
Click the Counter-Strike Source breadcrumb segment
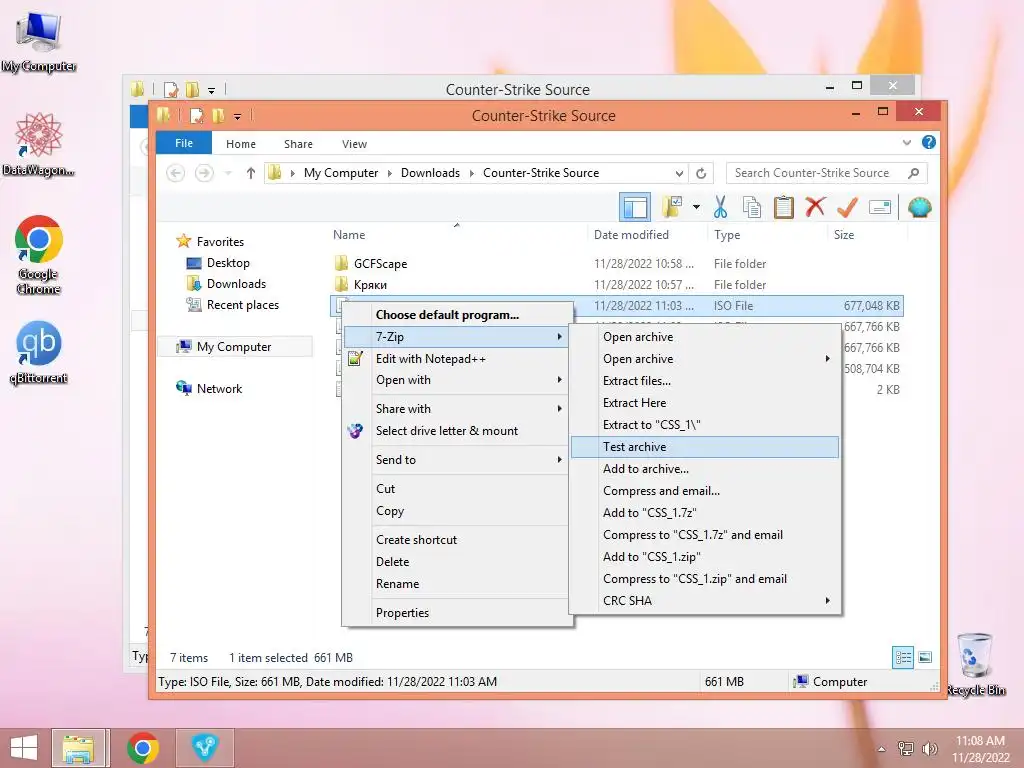541,173
